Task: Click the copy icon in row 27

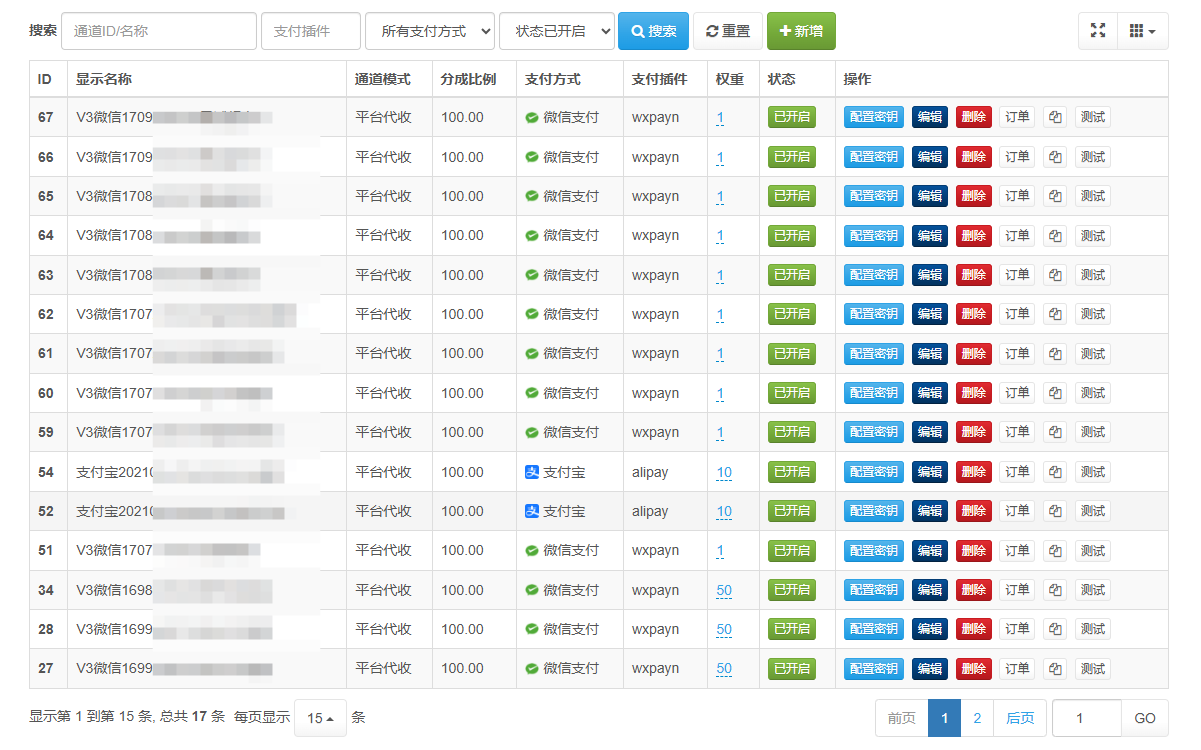Action: tap(1055, 669)
